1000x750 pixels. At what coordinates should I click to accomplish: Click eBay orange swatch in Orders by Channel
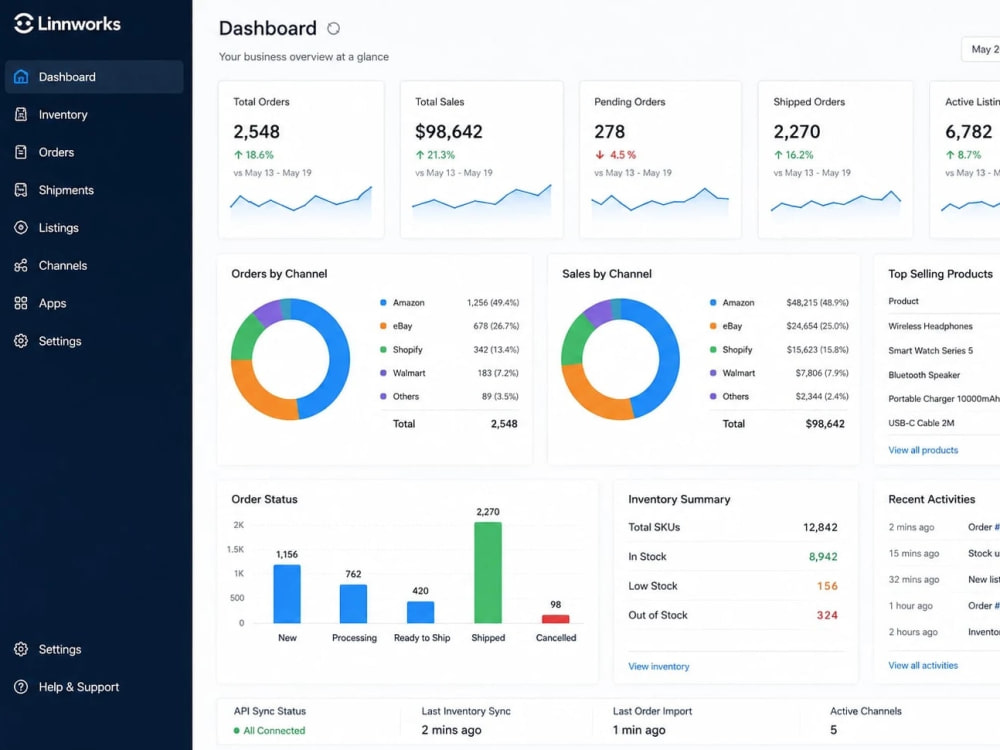click(383, 326)
